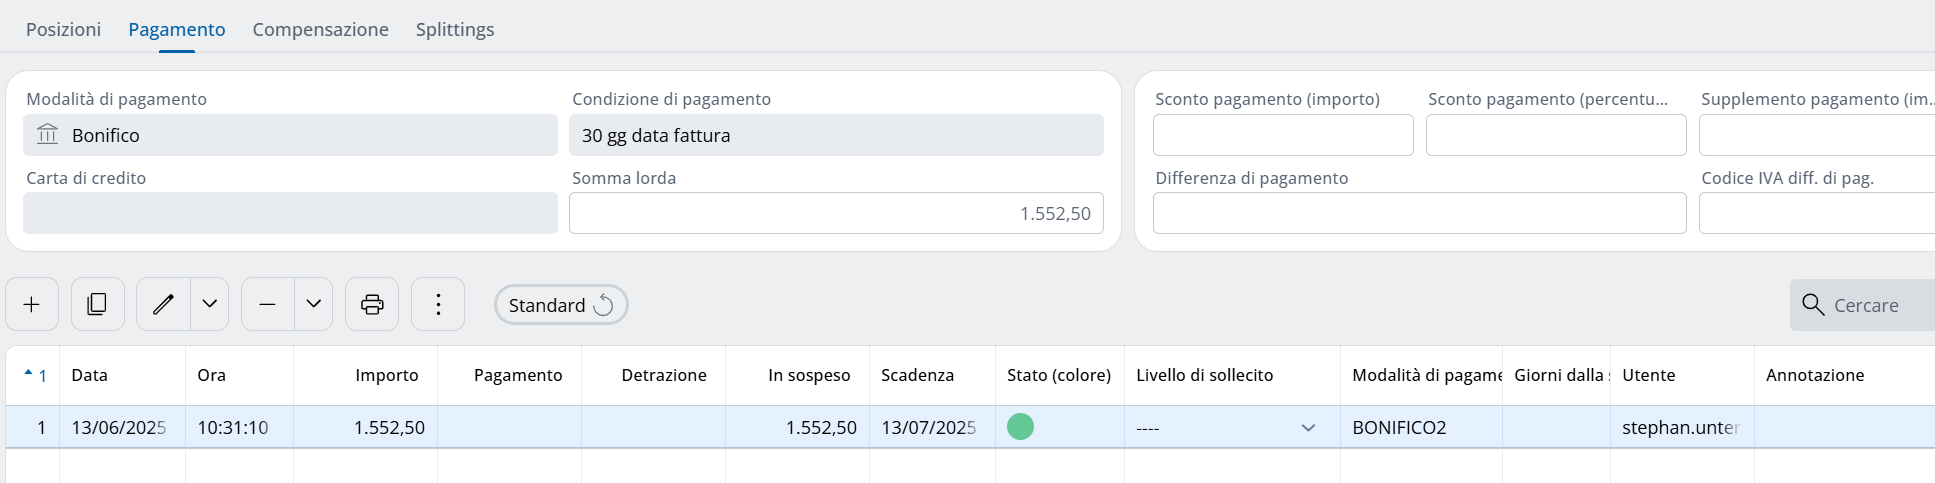Click the green status color dot

pos(1020,427)
